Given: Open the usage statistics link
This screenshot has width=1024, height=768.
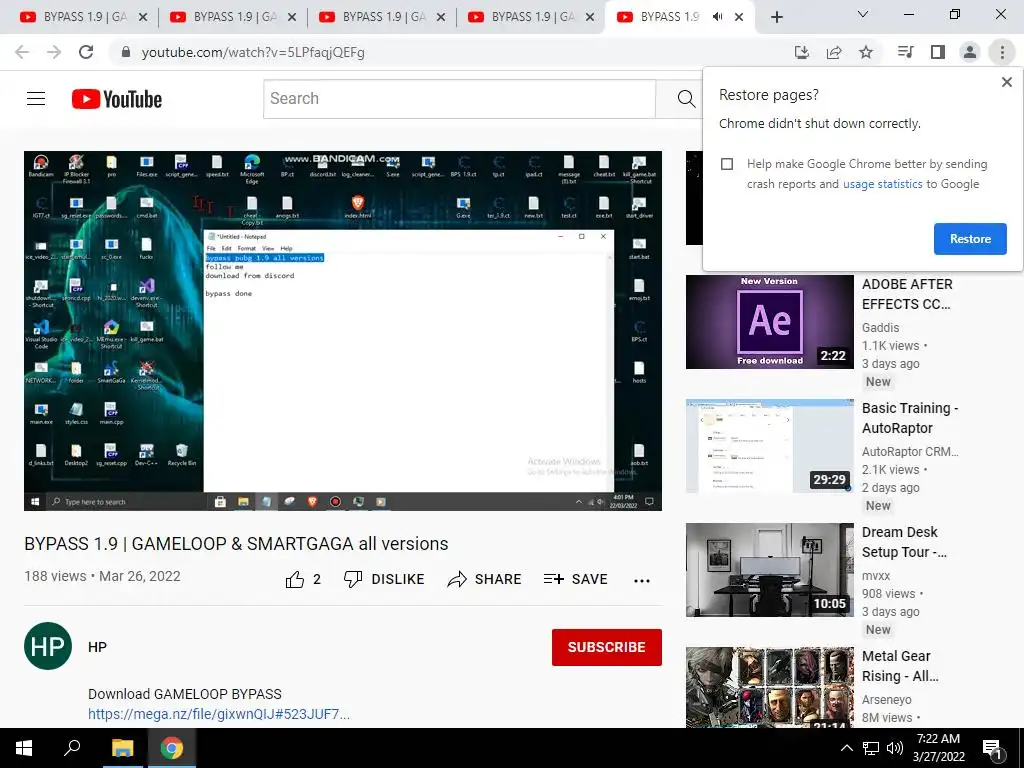Looking at the screenshot, I should 882,184.
